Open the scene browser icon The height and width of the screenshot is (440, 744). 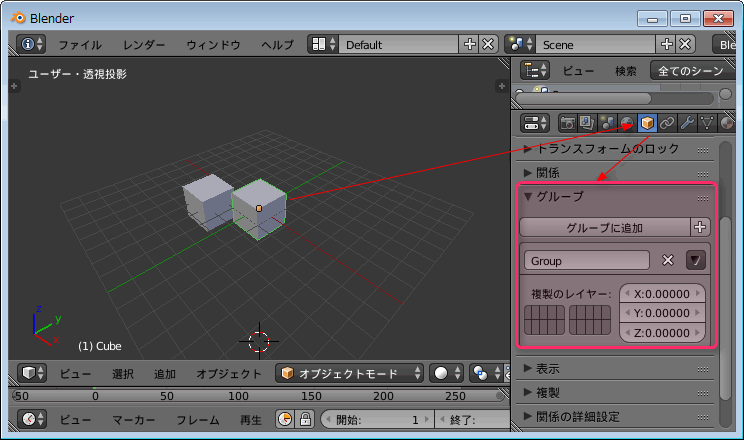tap(520, 44)
